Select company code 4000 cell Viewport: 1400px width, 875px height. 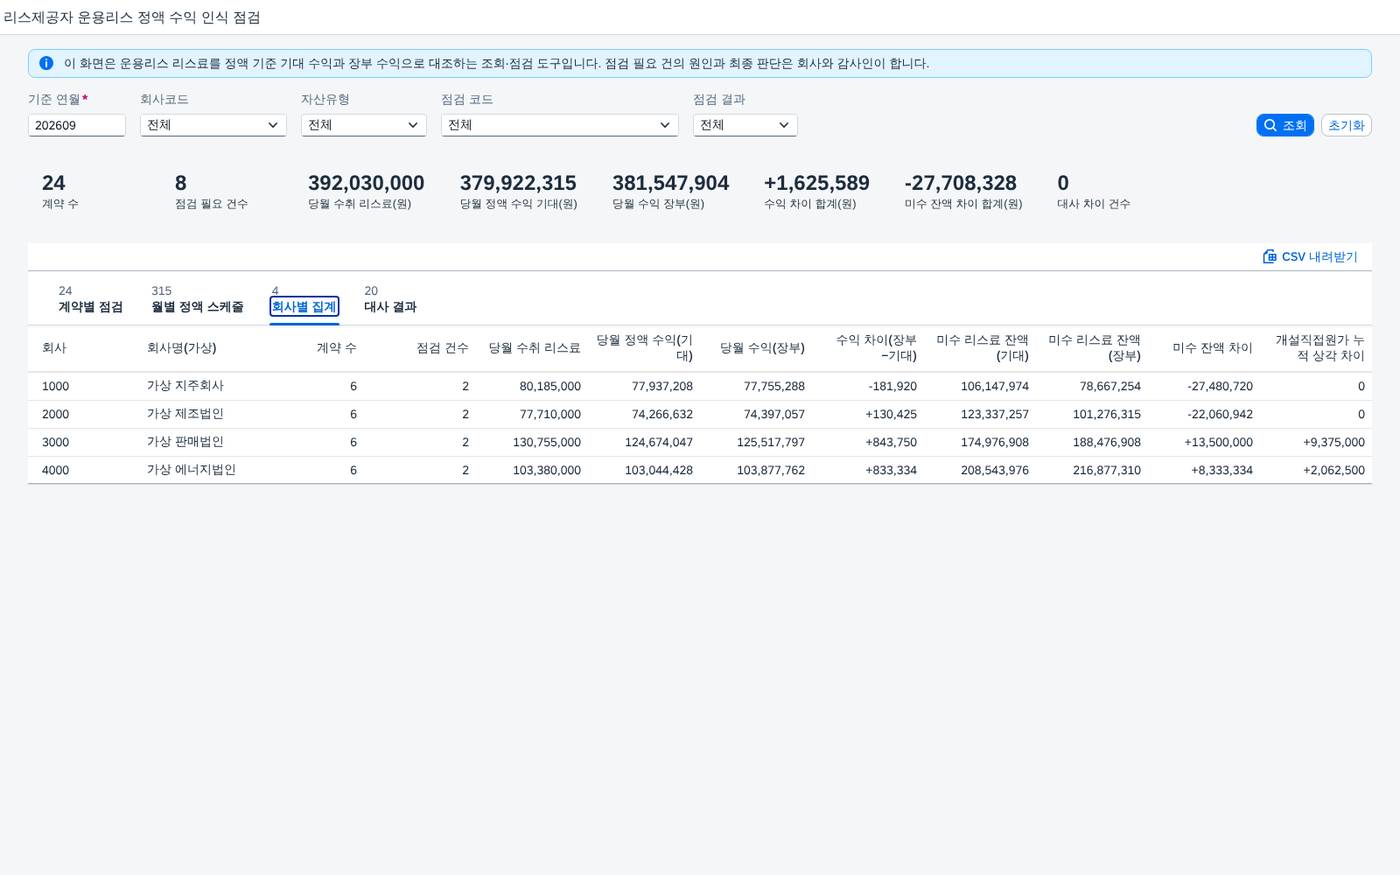(x=55, y=470)
